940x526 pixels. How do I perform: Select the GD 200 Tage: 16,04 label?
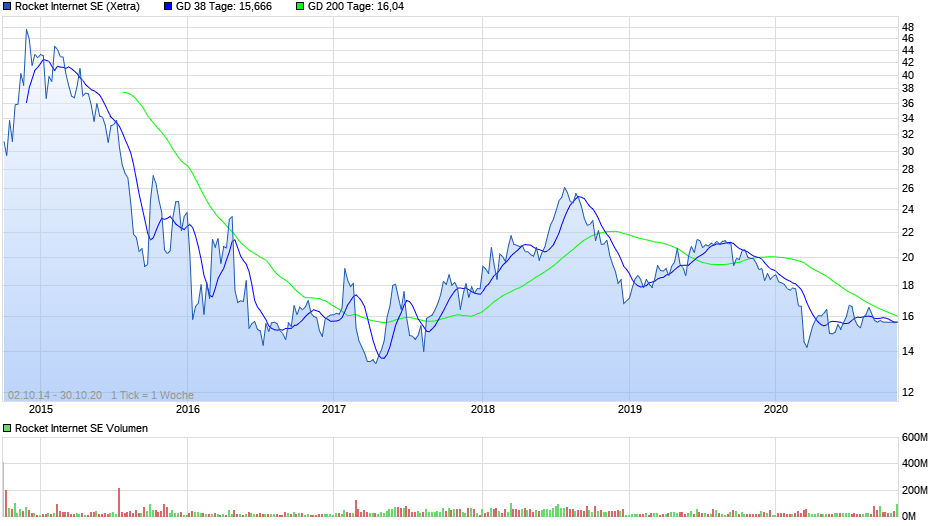pos(356,7)
